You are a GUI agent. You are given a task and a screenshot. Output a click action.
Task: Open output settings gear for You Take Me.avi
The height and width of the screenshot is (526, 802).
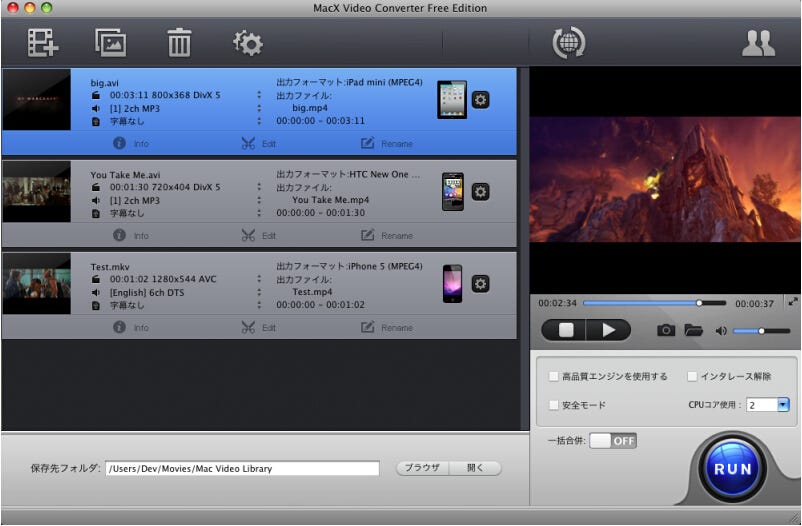coord(480,192)
